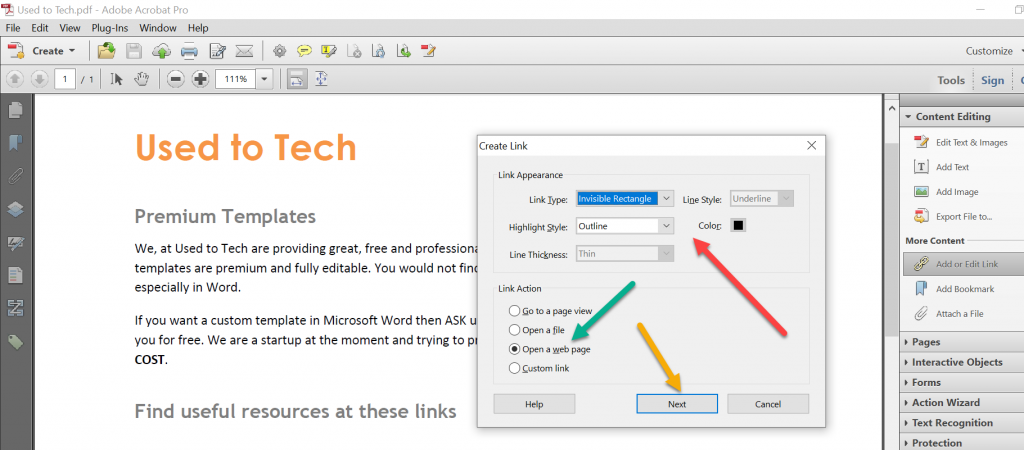Click the gear preferences icon

(x=280, y=50)
